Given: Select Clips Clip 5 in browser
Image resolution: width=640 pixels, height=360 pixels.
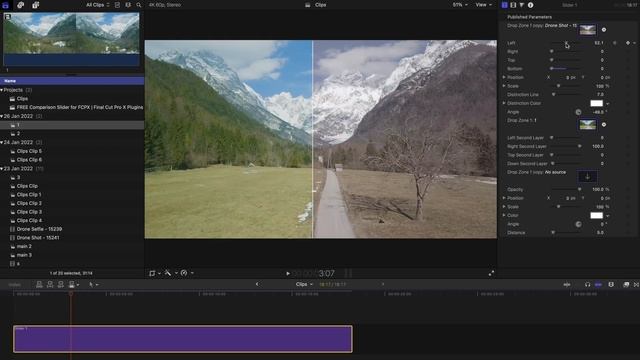Looking at the screenshot, I should pos(29,151).
